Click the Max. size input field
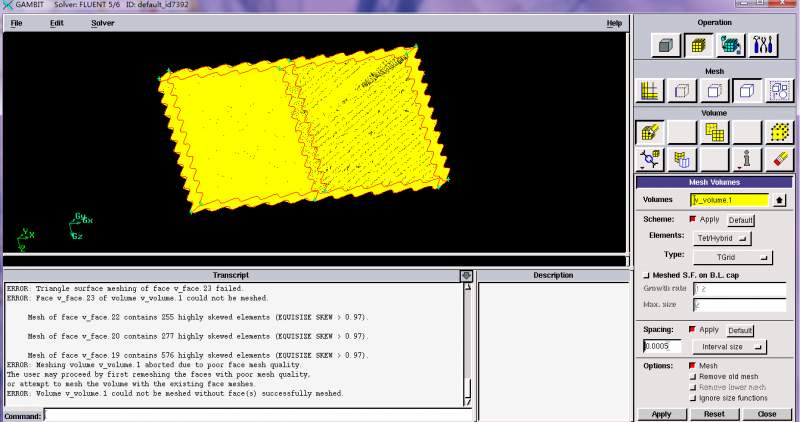The image size is (800, 422). pyautogui.click(x=739, y=305)
